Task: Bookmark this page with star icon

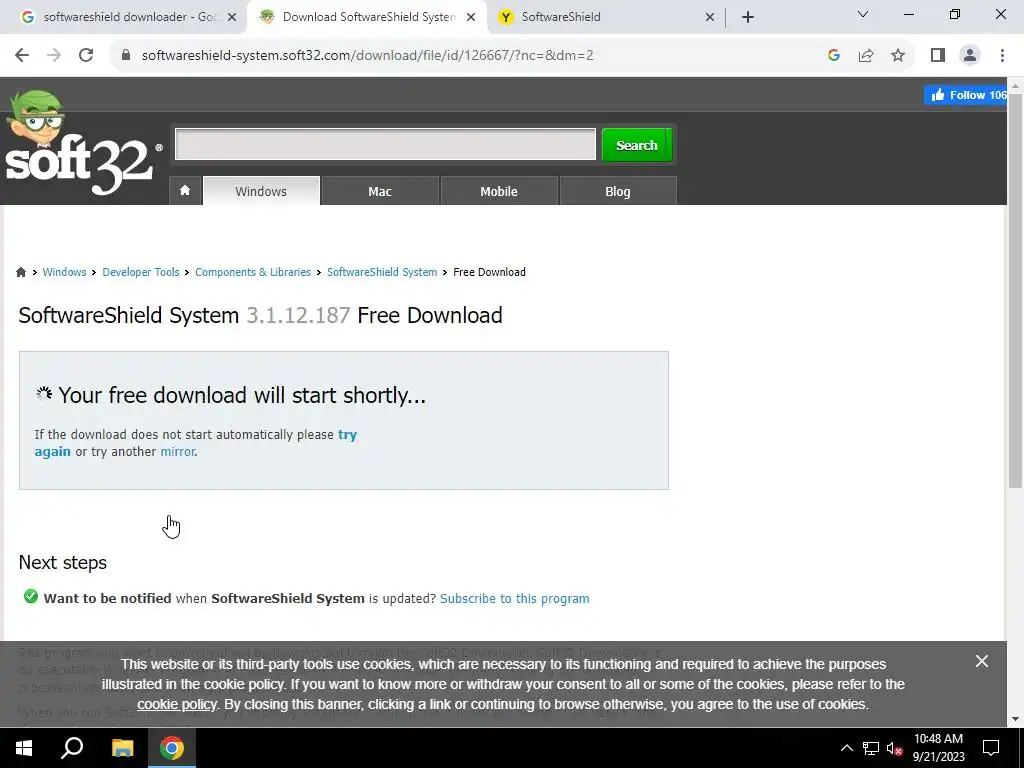Action: pyautogui.click(x=898, y=55)
